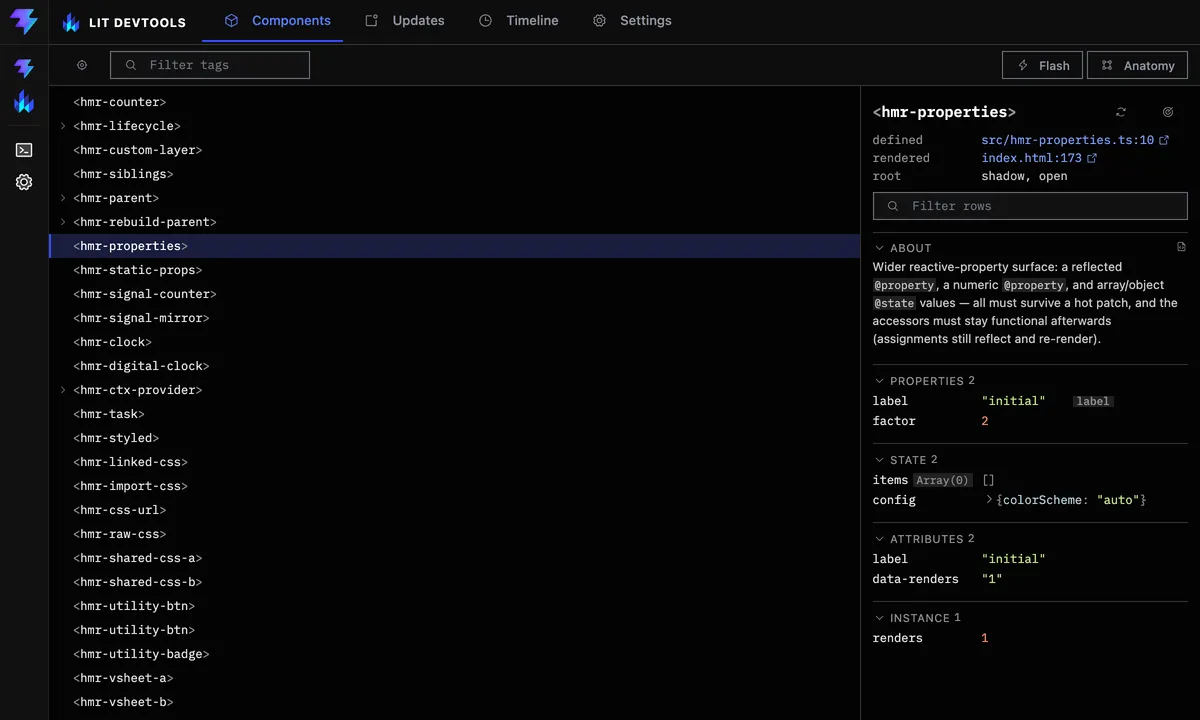Viewport: 1200px width, 720px height.
Task: Click the data-renders attribute value "1"
Action: 992,579
